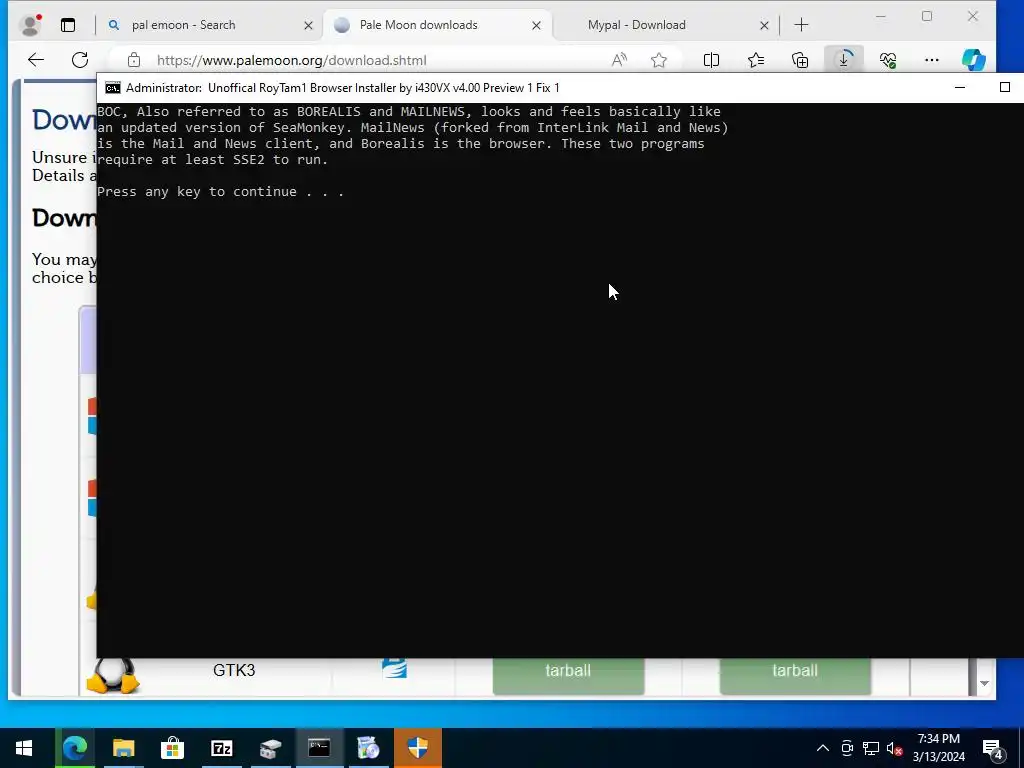Screen dimensions: 1024x768
Task: Click left tarball button in GTK3 row
Action: (568, 675)
